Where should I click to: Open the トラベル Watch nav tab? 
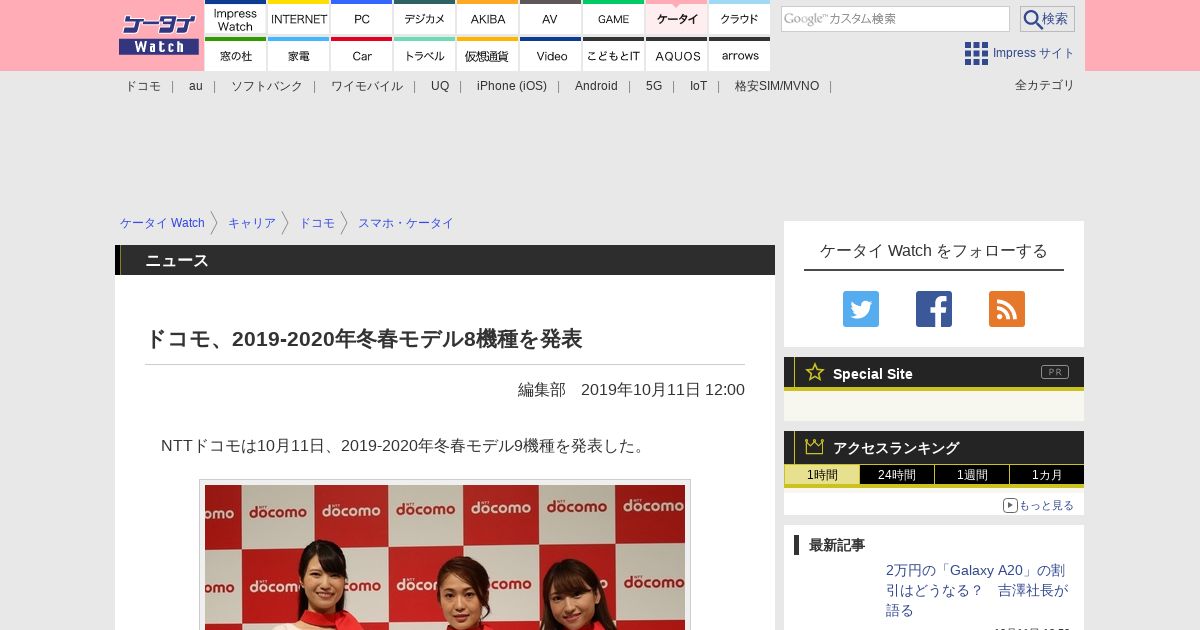425,55
